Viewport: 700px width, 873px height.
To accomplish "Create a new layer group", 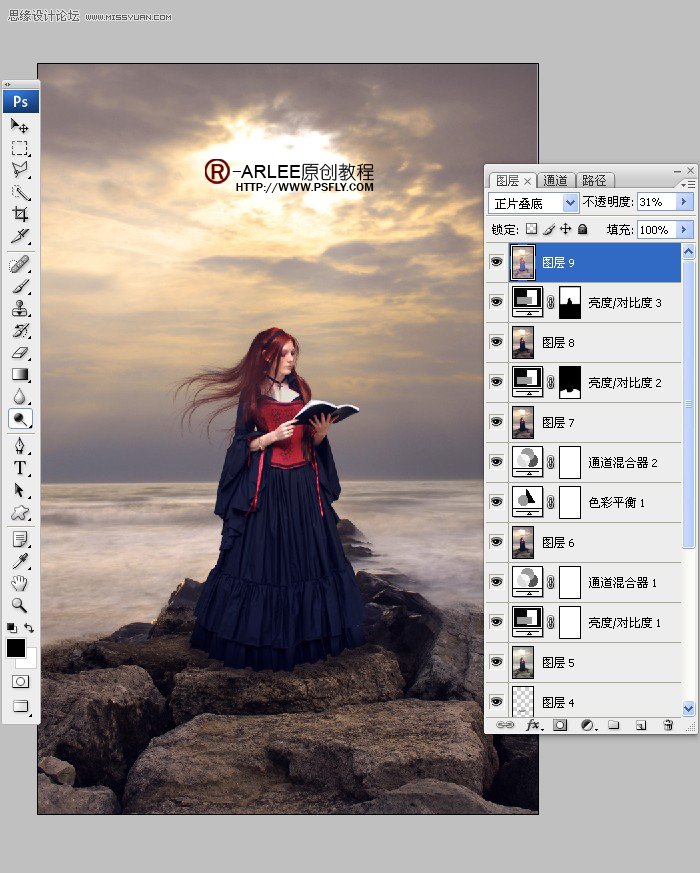I will [x=614, y=725].
